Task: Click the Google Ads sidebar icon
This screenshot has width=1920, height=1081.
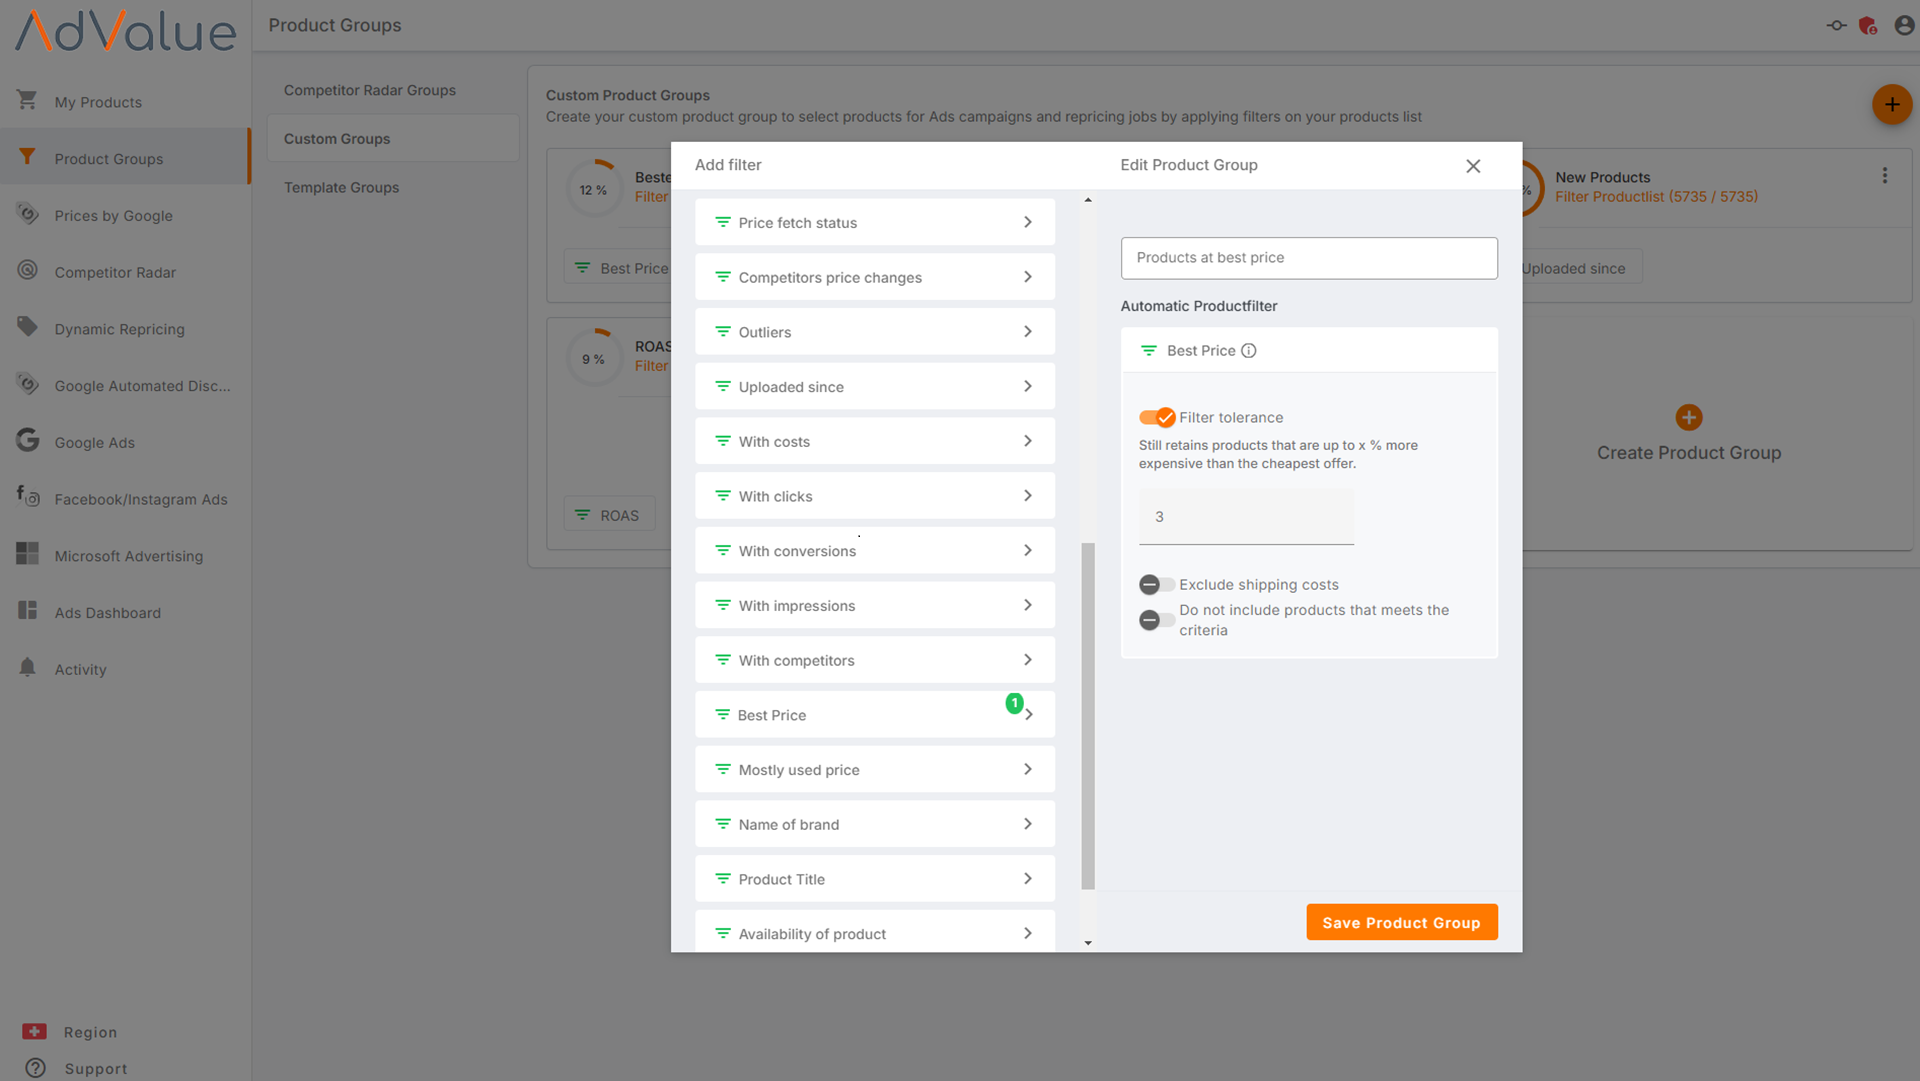Action: click(26, 442)
